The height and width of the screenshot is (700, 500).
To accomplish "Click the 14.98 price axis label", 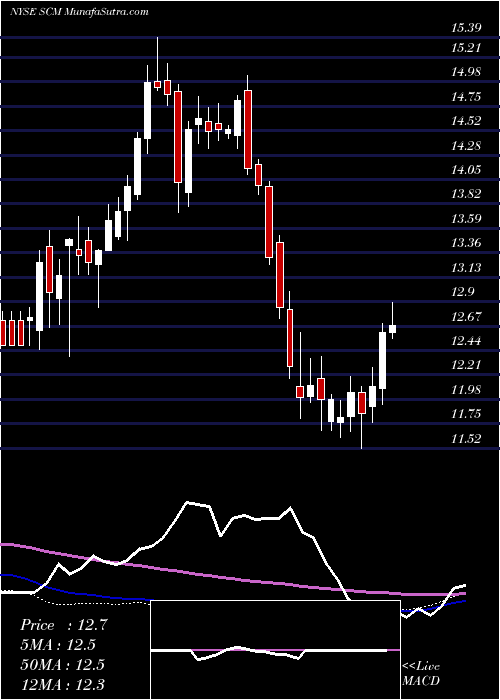I will [x=466, y=72].
